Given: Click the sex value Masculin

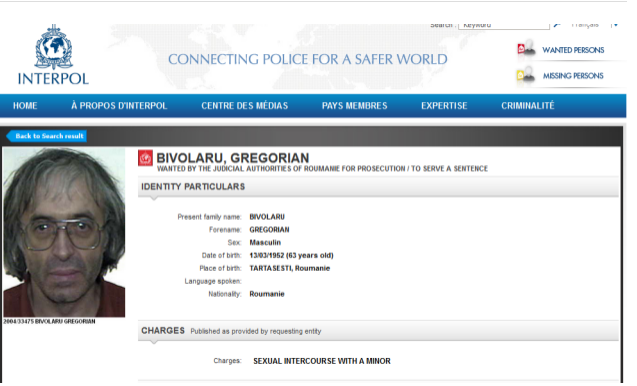Looking at the screenshot, I should 265,243.
